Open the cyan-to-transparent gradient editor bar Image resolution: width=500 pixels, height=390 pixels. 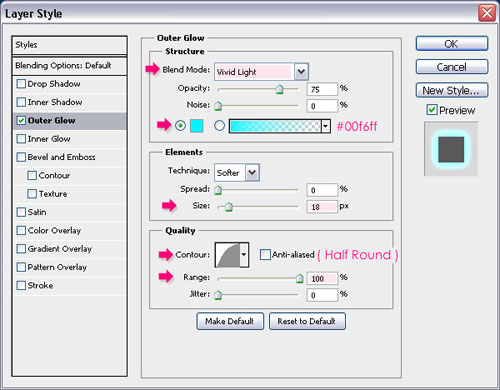275,126
